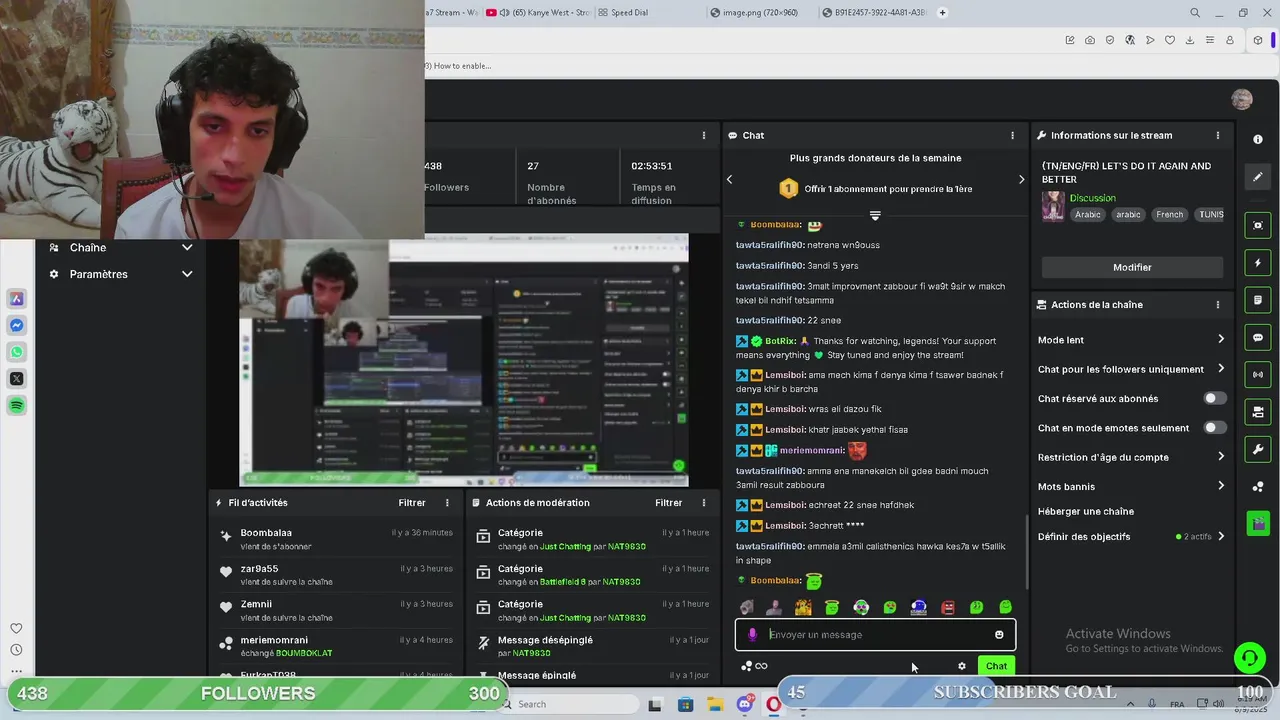Click the broadcast signal icon in right toolbar
Screen dimensions: 1280x720
1258,375
